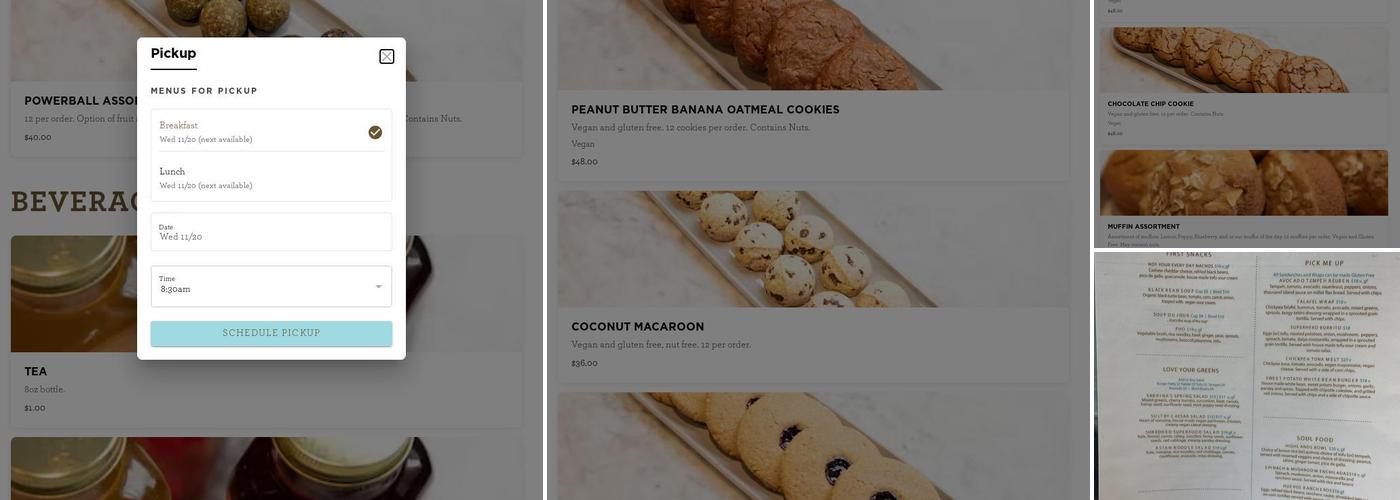Viewport: 1400px width, 500px height.
Task: Click the Breakfast selected checkmark icon
Action: [375, 132]
